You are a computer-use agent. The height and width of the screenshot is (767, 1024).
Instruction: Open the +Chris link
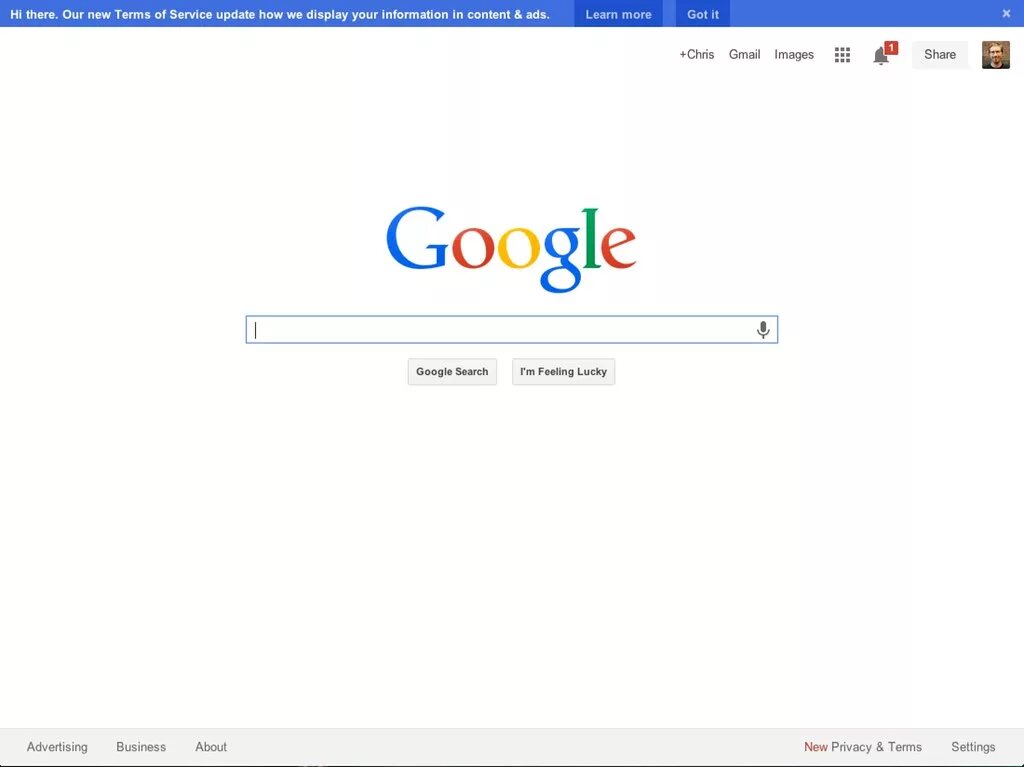point(697,55)
